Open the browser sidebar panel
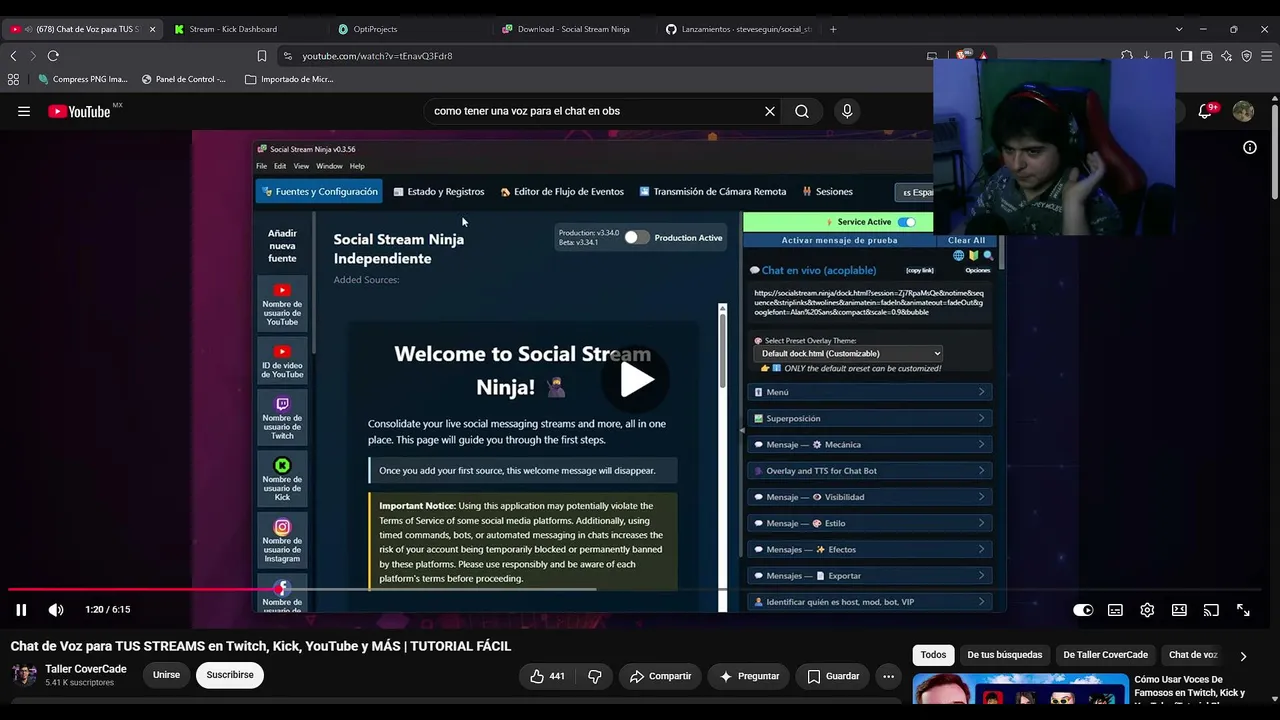This screenshot has width=1280, height=720. (x=1186, y=56)
